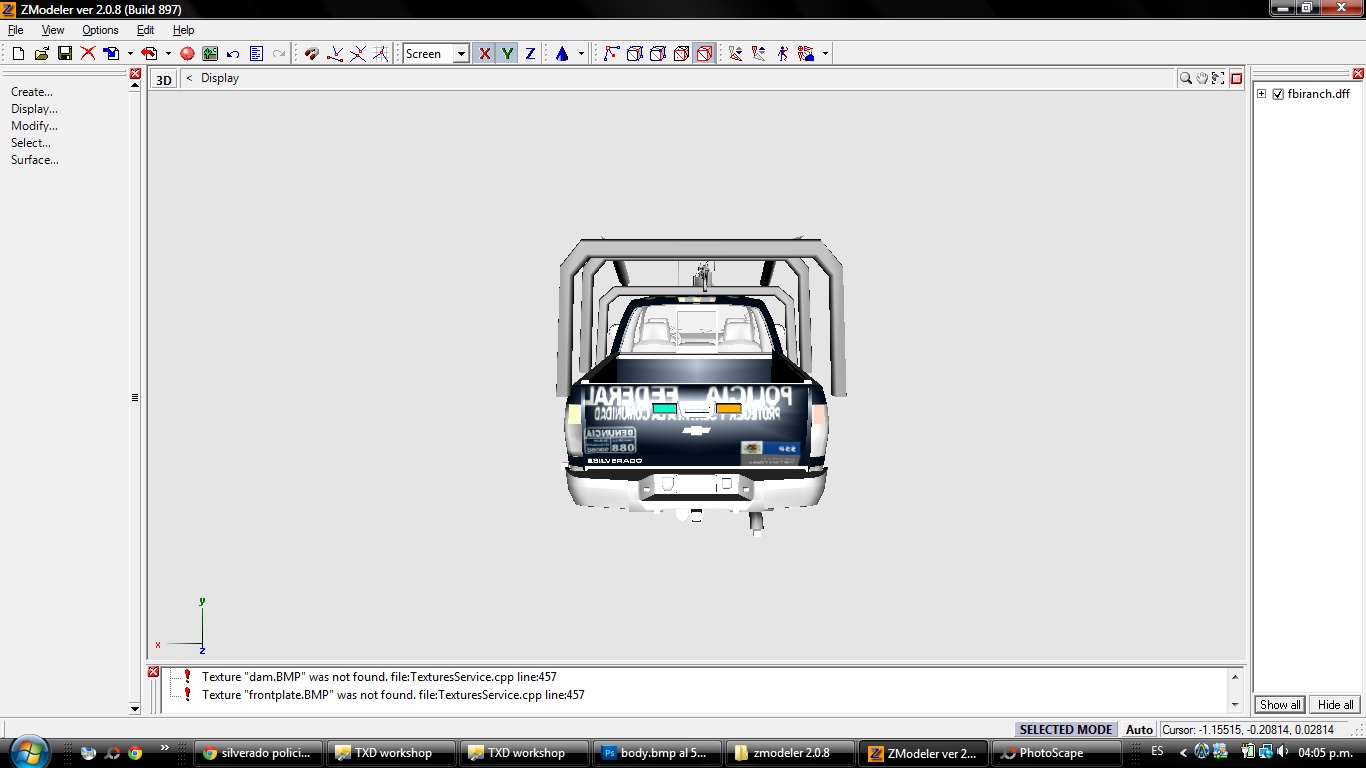Close the scene nodes panel
The height and width of the screenshot is (768, 1366).
coord(1358,73)
